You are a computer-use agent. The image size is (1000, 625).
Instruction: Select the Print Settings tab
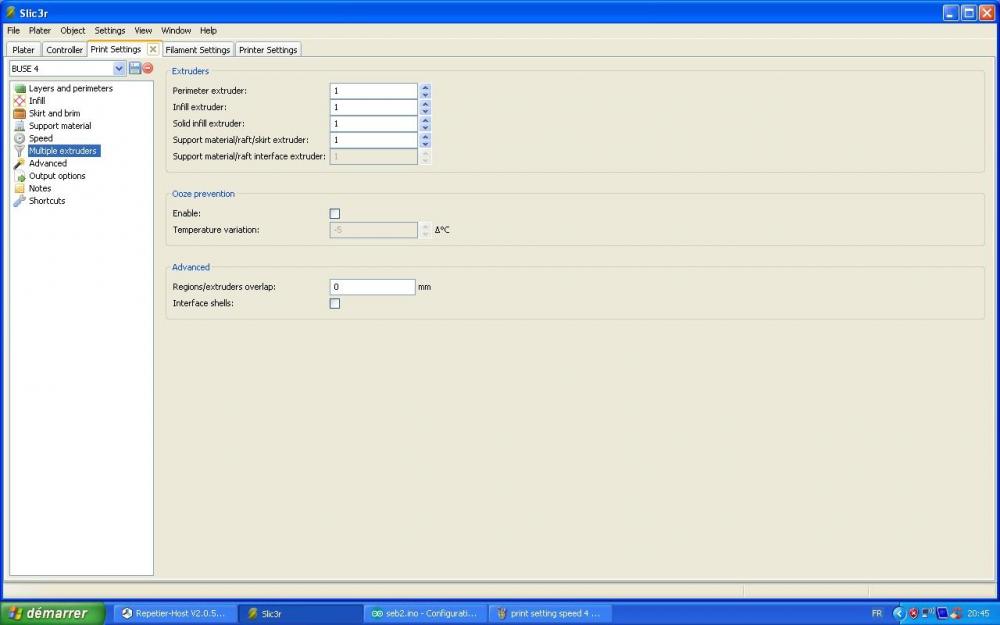click(x=115, y=49)
